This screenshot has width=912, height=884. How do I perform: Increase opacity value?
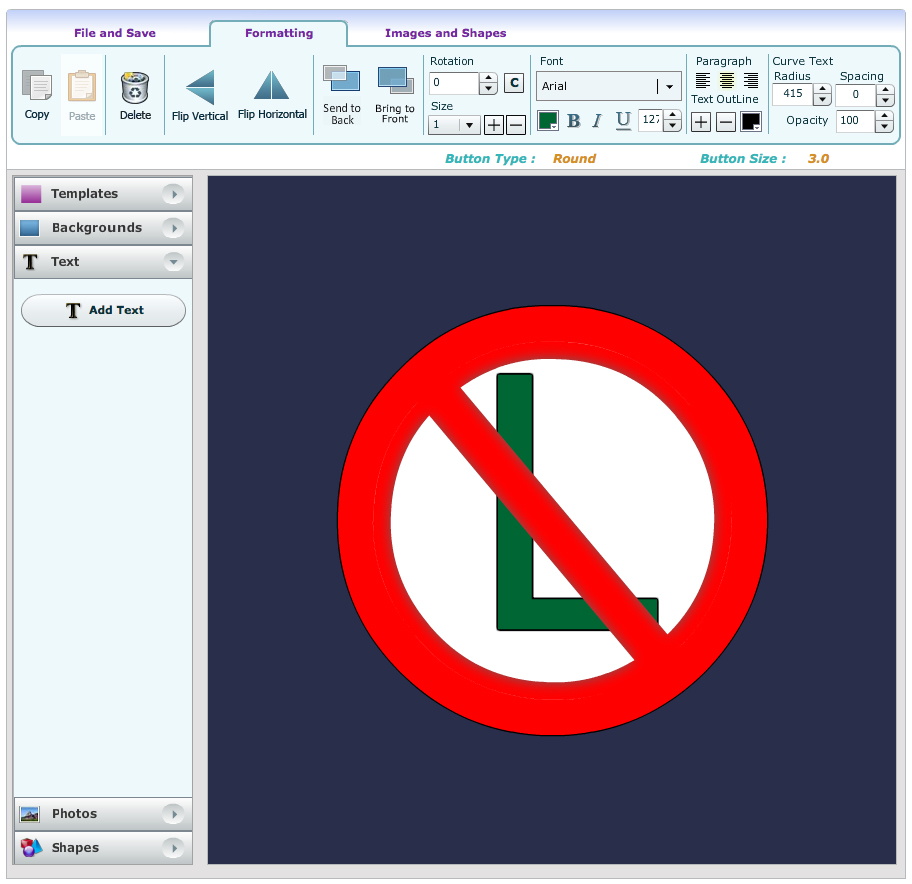click(x=884, y=115)
